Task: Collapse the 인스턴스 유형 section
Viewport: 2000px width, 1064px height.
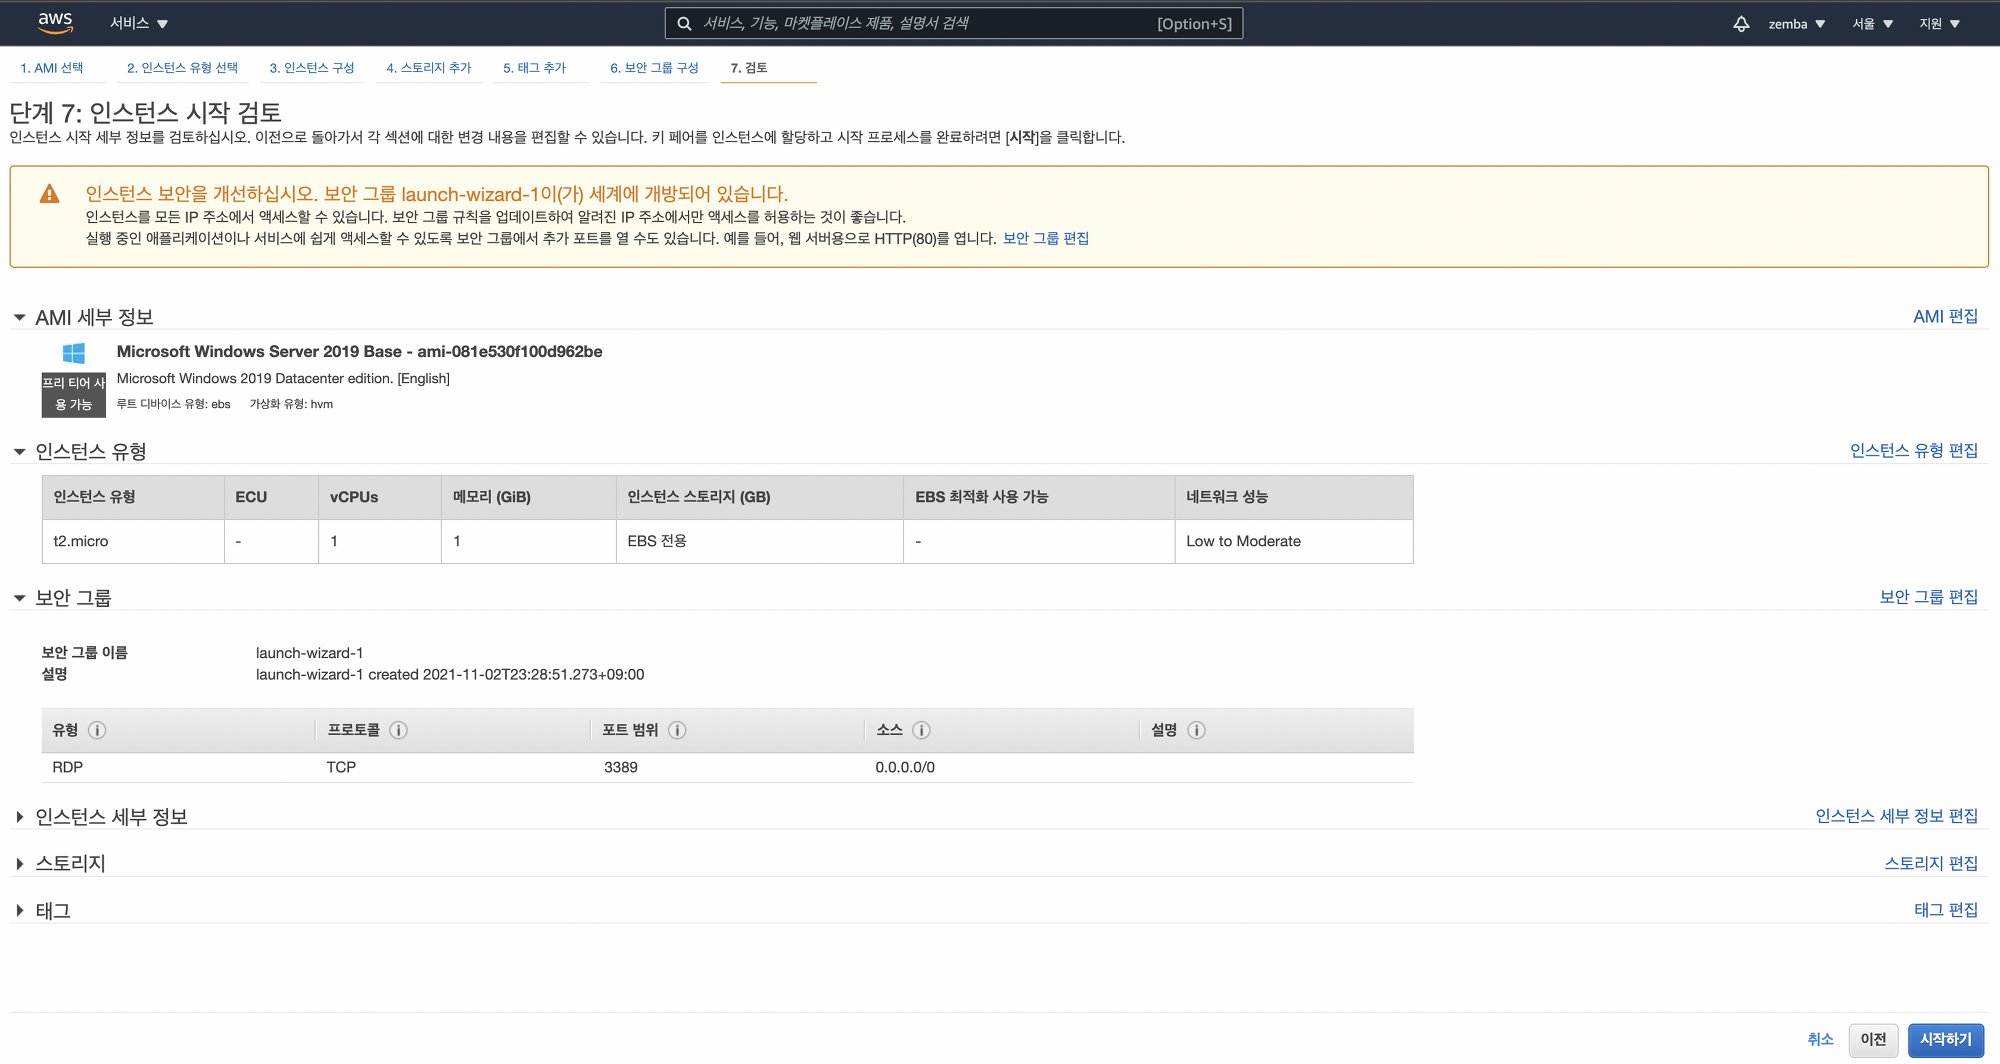Action: 19,452
